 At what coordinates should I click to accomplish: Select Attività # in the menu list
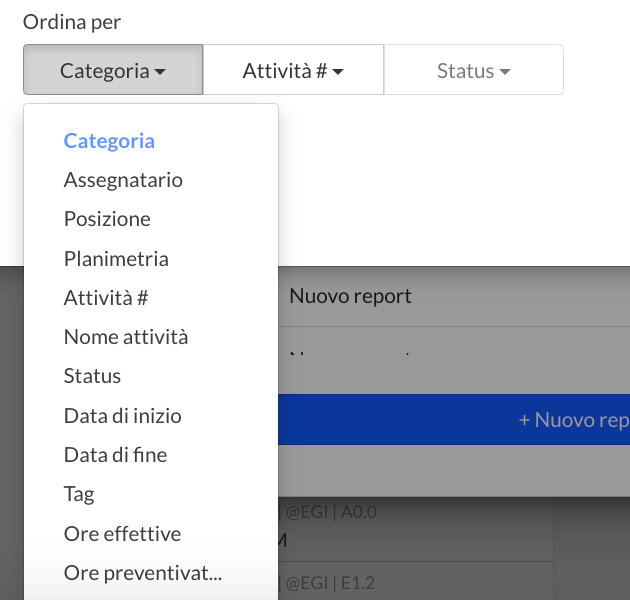(106, 298)
